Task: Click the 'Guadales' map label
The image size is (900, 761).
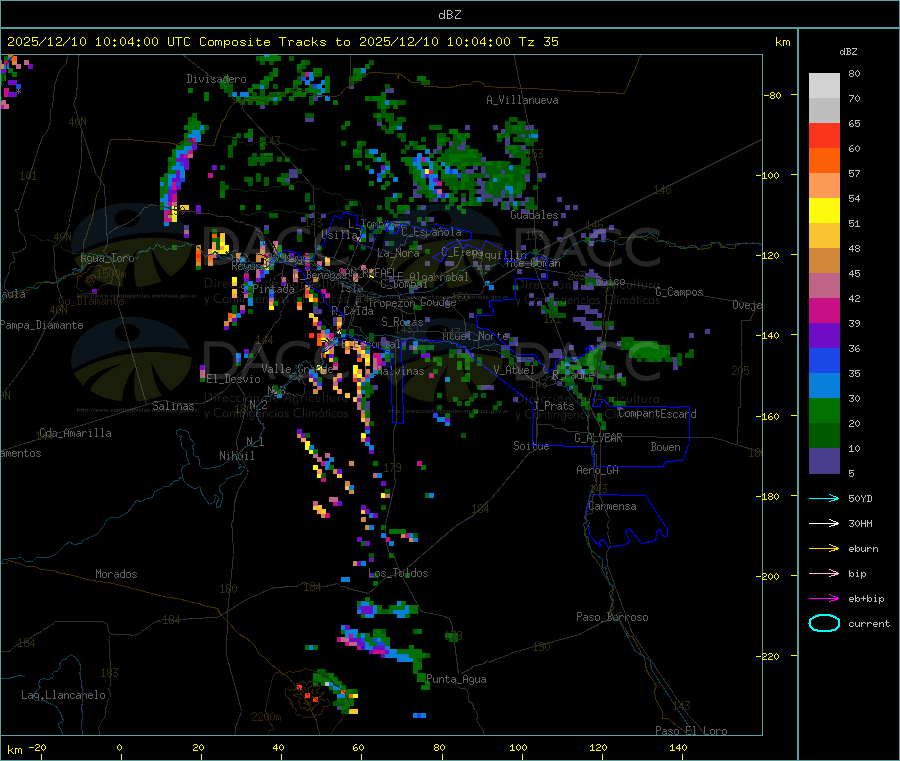Action: tap(534, 215)
